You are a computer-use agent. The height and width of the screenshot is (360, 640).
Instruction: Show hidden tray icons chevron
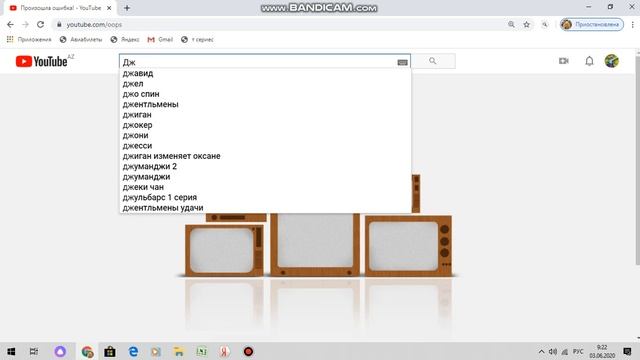pos(541,351)
